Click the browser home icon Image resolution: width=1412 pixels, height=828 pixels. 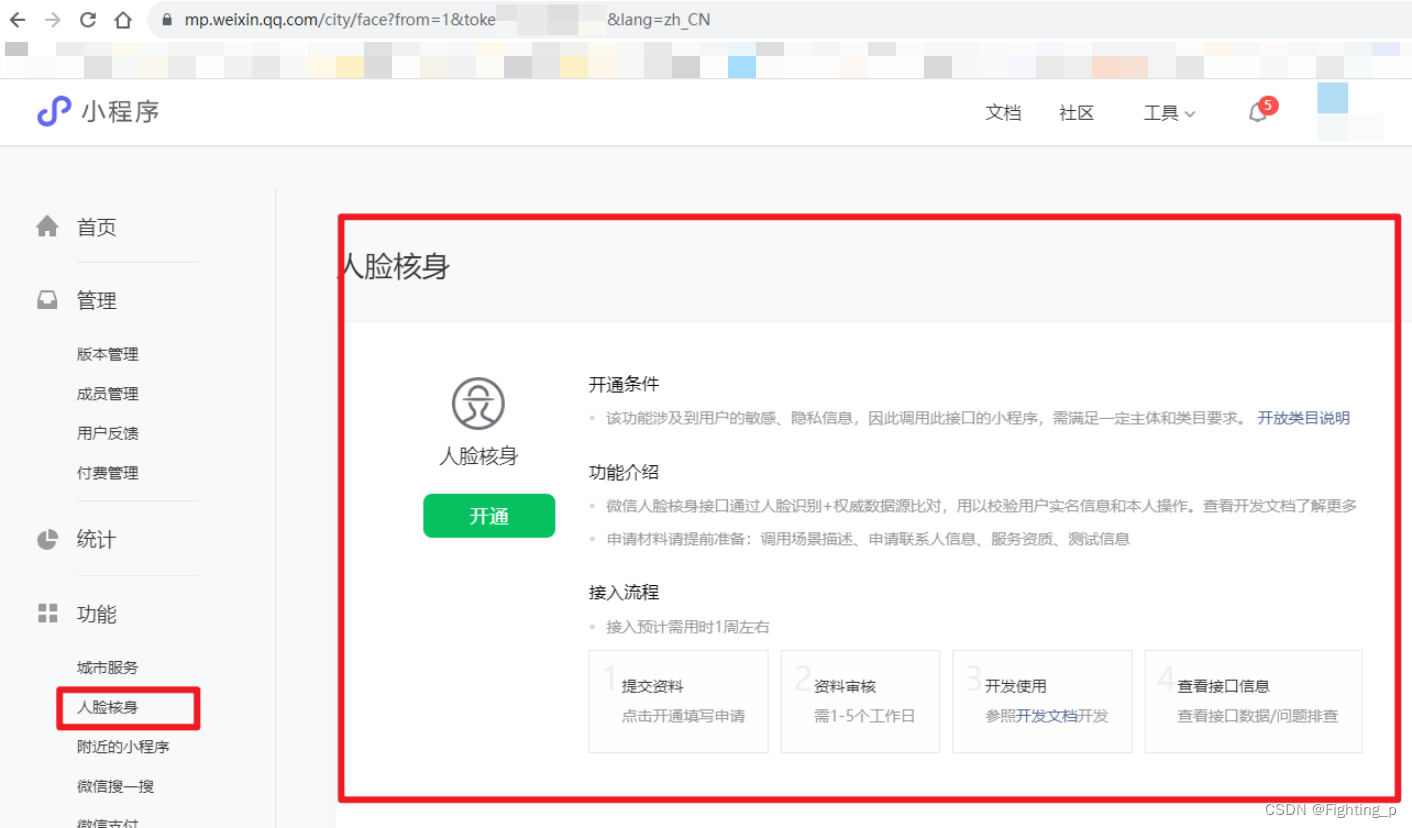122,18
